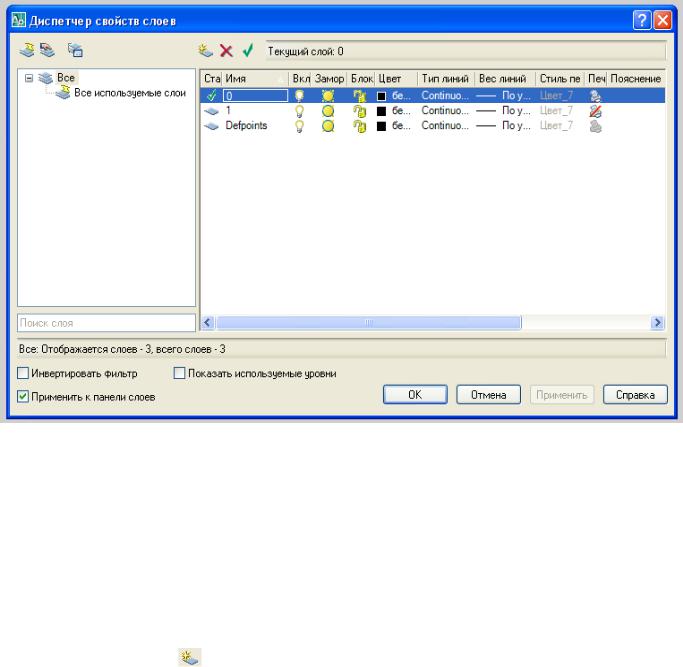Toggle the plot printer icon for Defpoints

pyautogui.click(x=595, y=126)
